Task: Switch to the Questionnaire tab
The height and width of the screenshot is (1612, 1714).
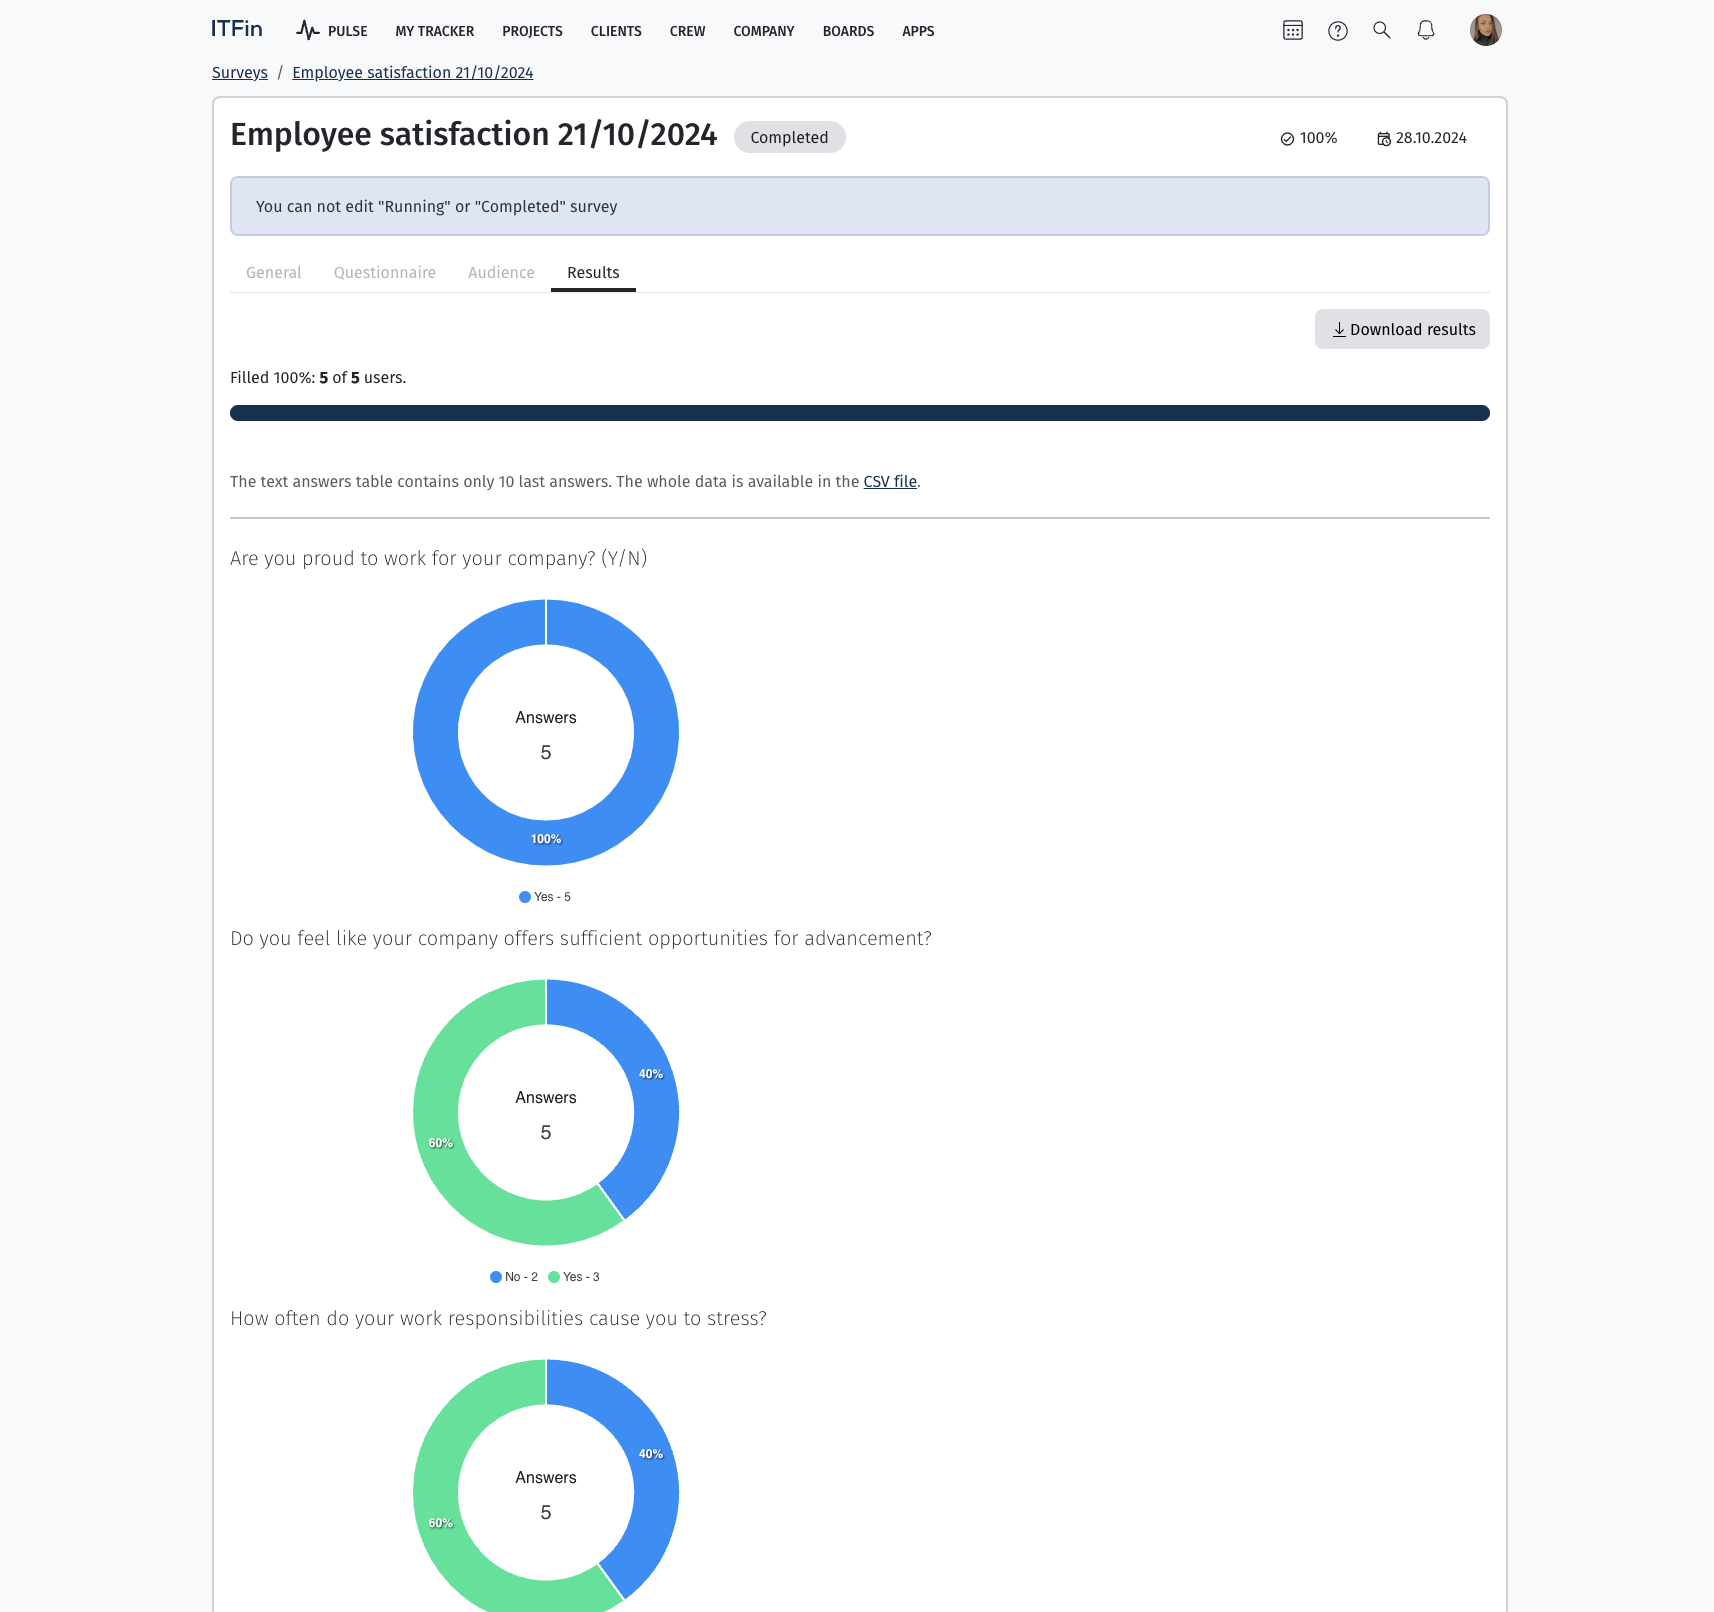Action: click(x=385, y=273)
